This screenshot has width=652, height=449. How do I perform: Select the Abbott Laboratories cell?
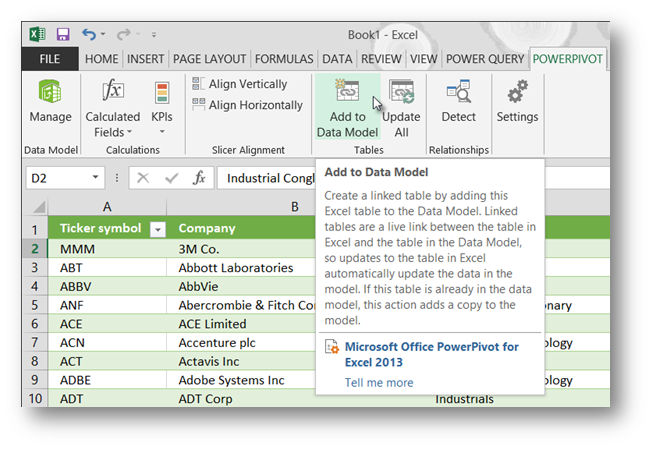pyautogui.click(x=241, y=268)
